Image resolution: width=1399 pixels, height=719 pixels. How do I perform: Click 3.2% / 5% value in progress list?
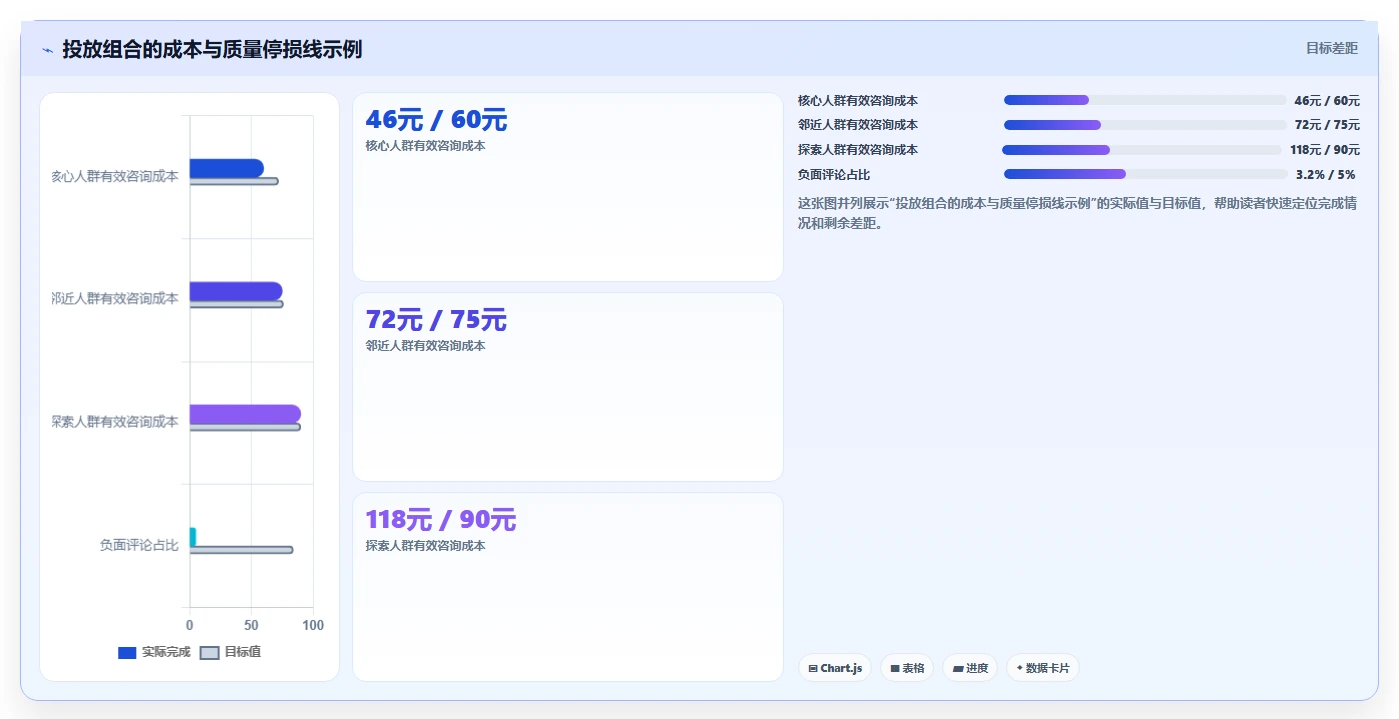tap(1325, 175)
